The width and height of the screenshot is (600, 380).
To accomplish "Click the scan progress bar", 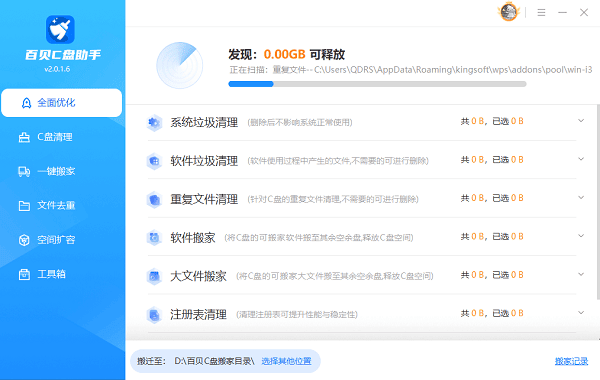I will (377, 84).
